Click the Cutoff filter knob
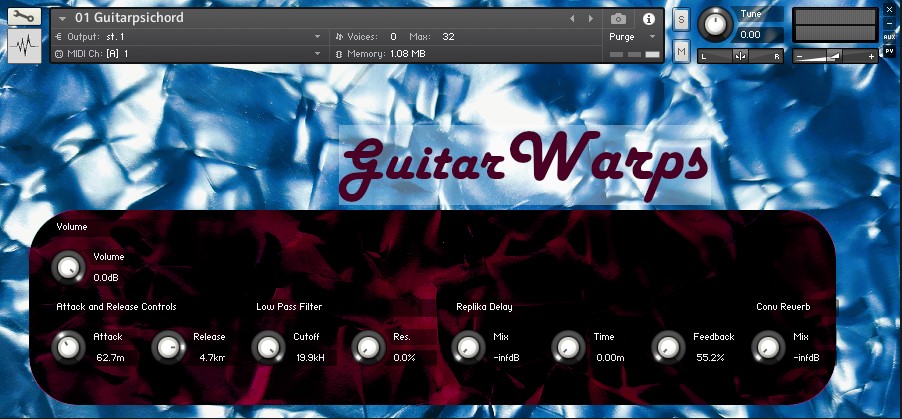This screenshot has height=419, width=902. pos(269,348)
